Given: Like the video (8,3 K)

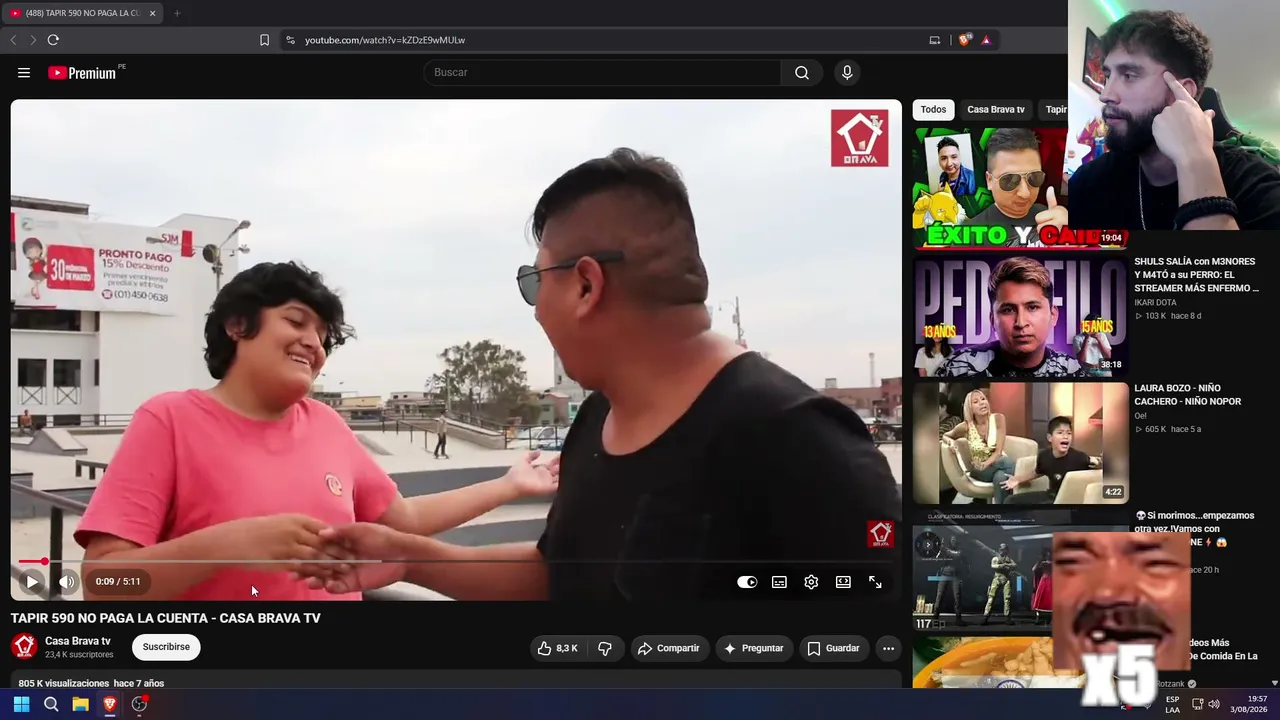Looking at the screenshot, I should [558, 648].
